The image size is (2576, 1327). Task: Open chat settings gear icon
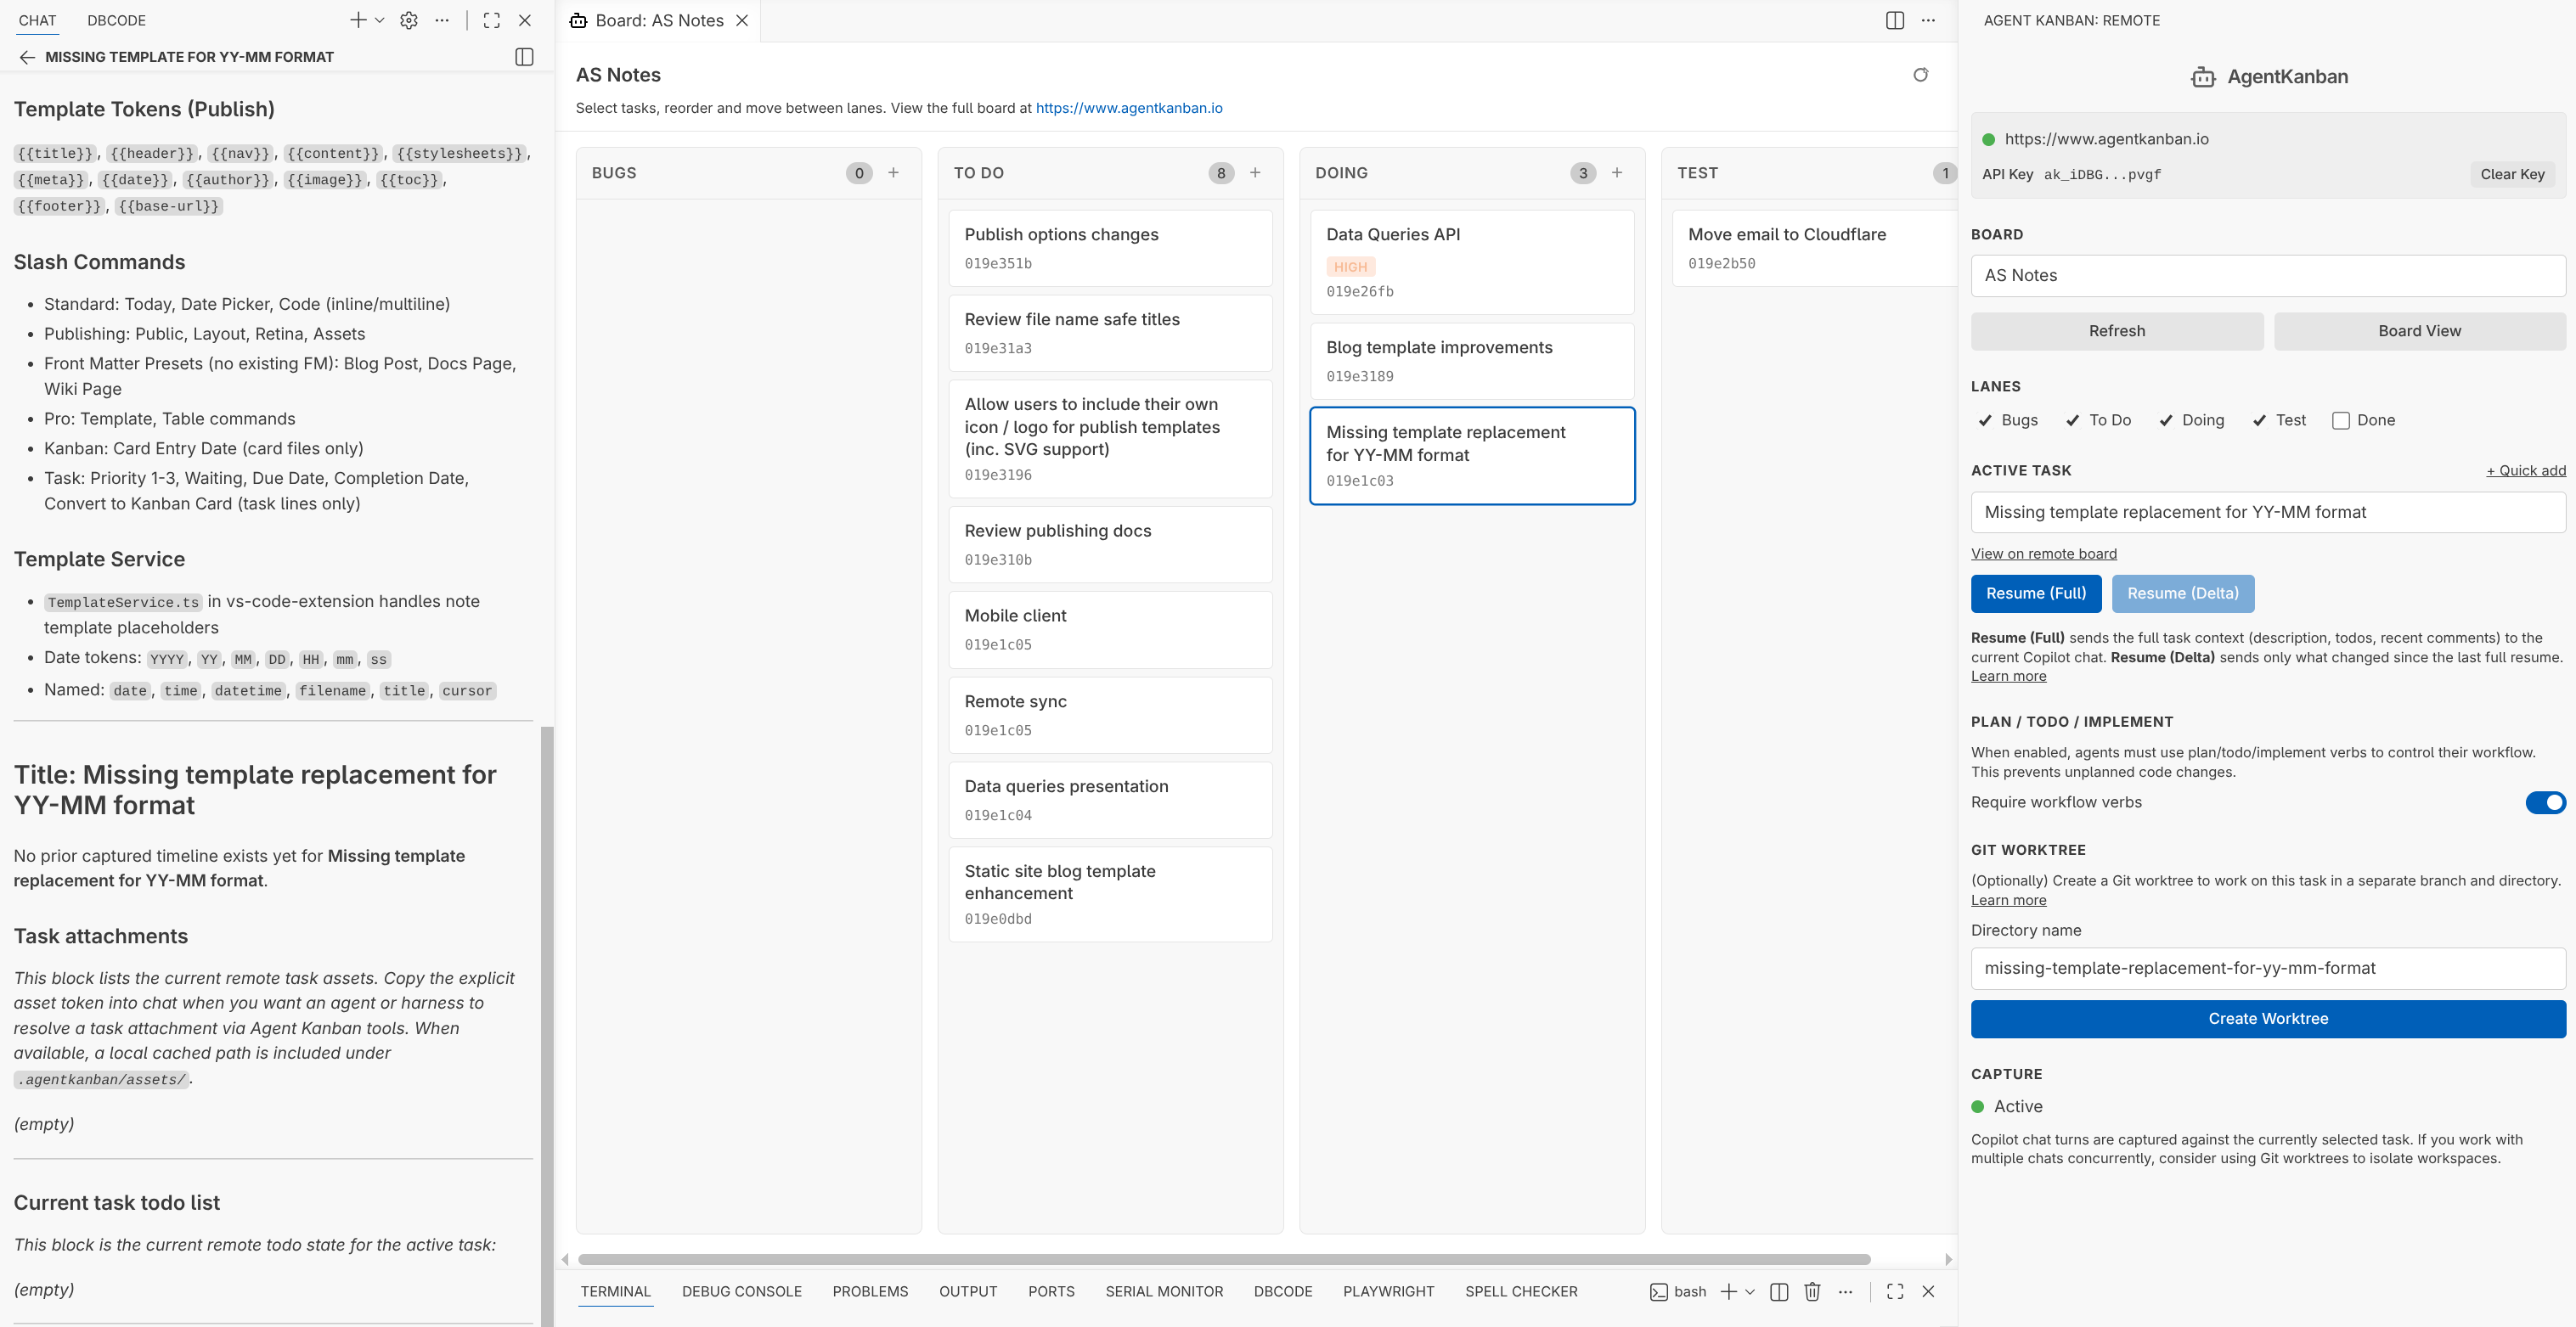(409, 20)
